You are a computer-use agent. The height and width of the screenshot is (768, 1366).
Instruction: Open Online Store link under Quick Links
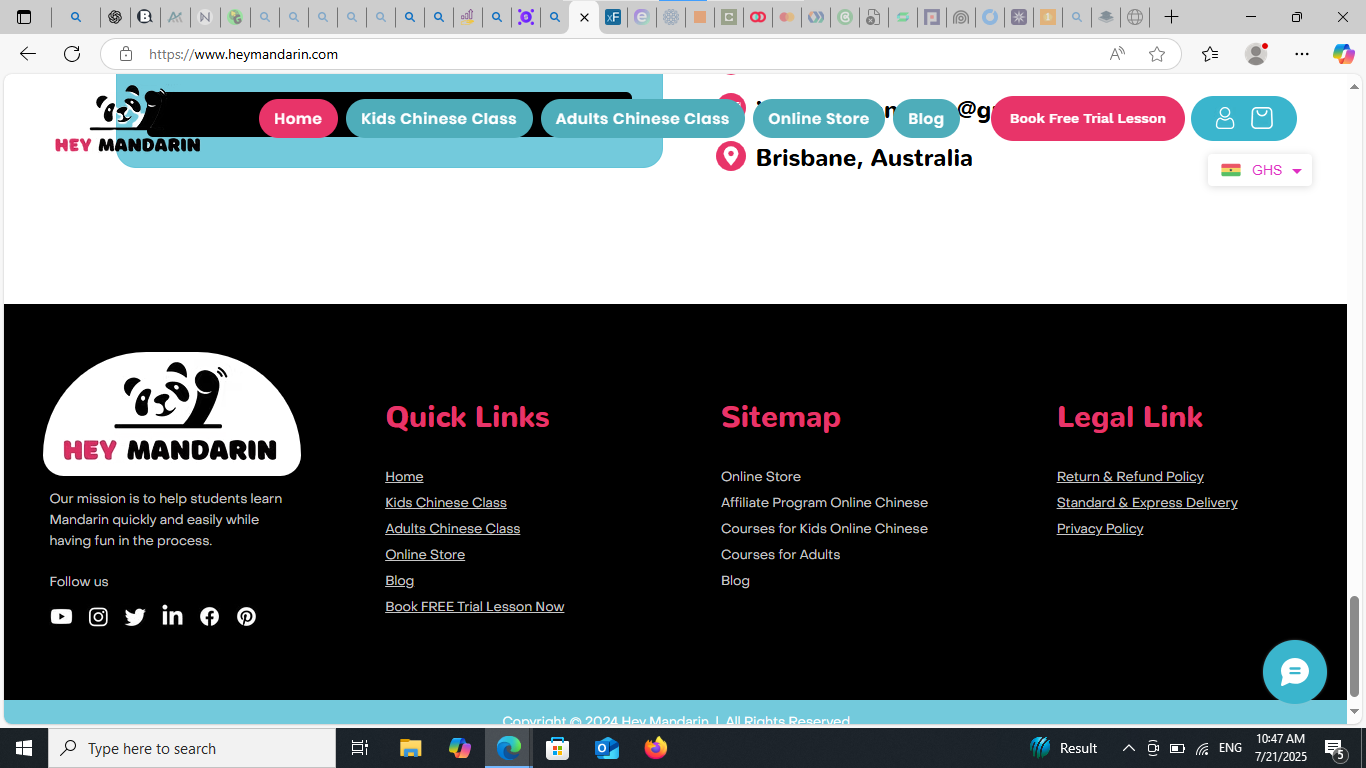(425, 555)
